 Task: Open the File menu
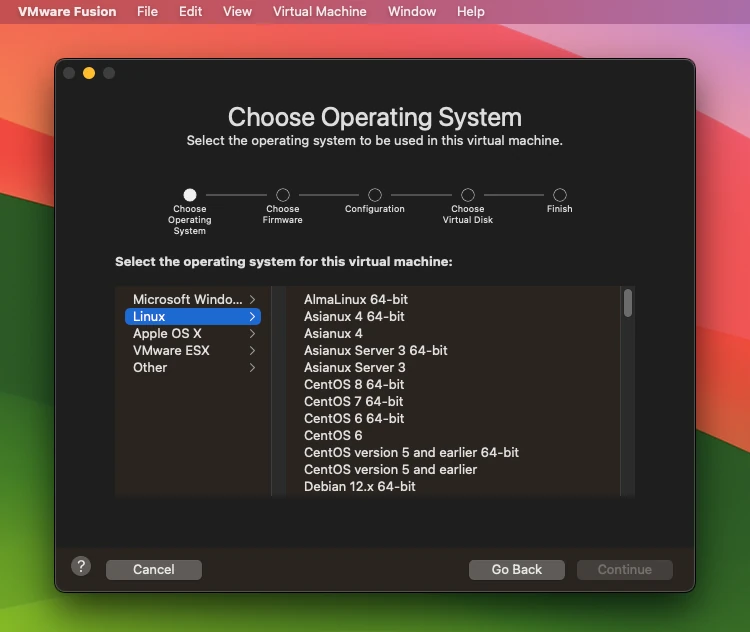click(147, 11)
